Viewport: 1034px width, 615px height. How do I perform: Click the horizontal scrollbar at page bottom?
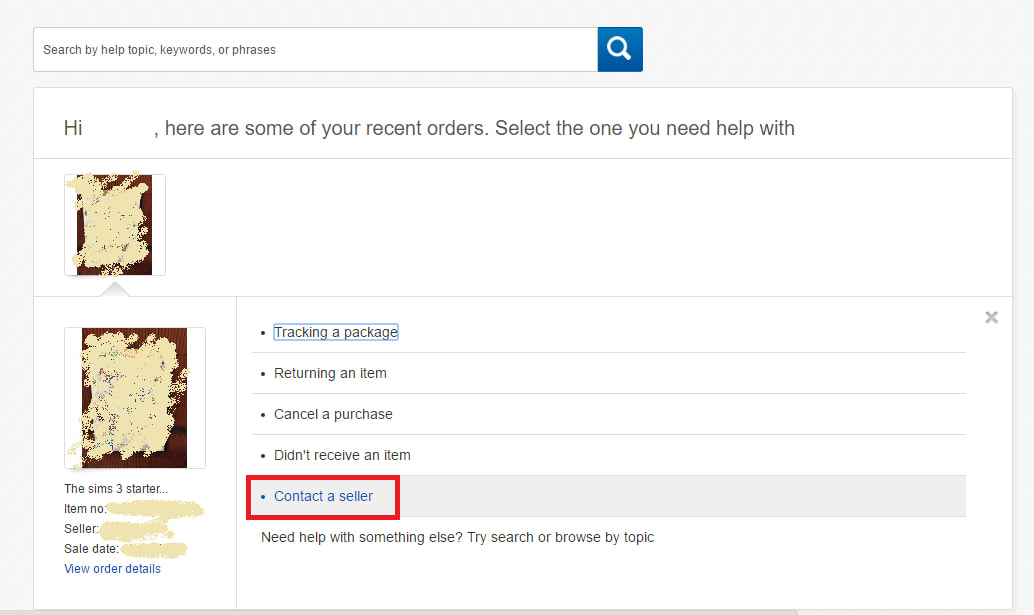(x=400, y=611)
